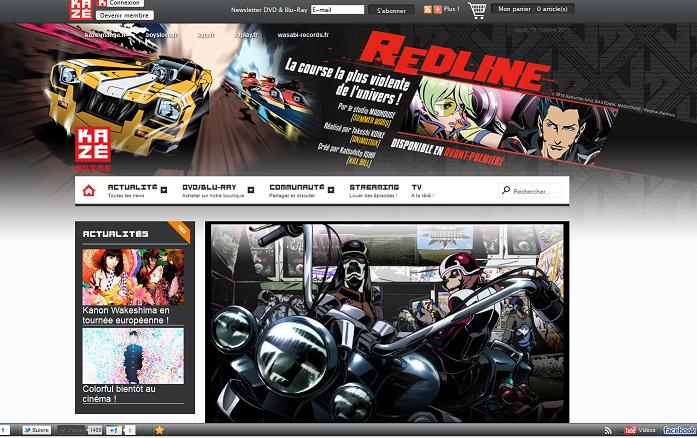The height and width of the screenshot is (438, 697).
Task: Go to home via red house icon
Action: click(x=89, y=191)
